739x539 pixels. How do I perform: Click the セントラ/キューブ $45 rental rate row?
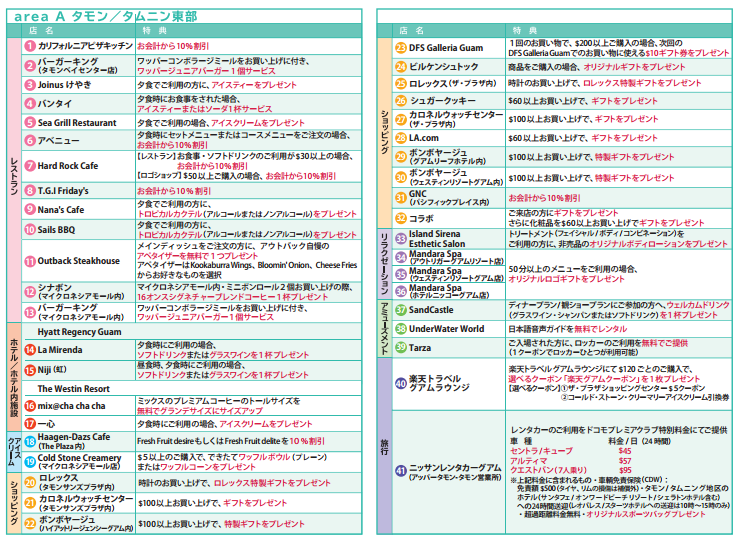tap(571, 451)
